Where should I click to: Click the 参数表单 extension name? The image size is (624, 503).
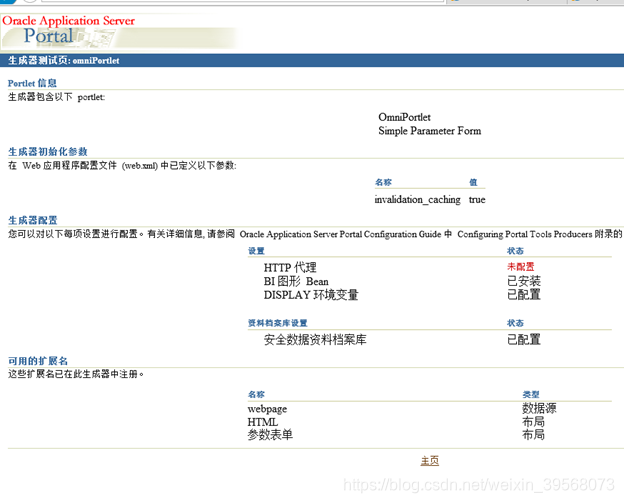[270, 435]
